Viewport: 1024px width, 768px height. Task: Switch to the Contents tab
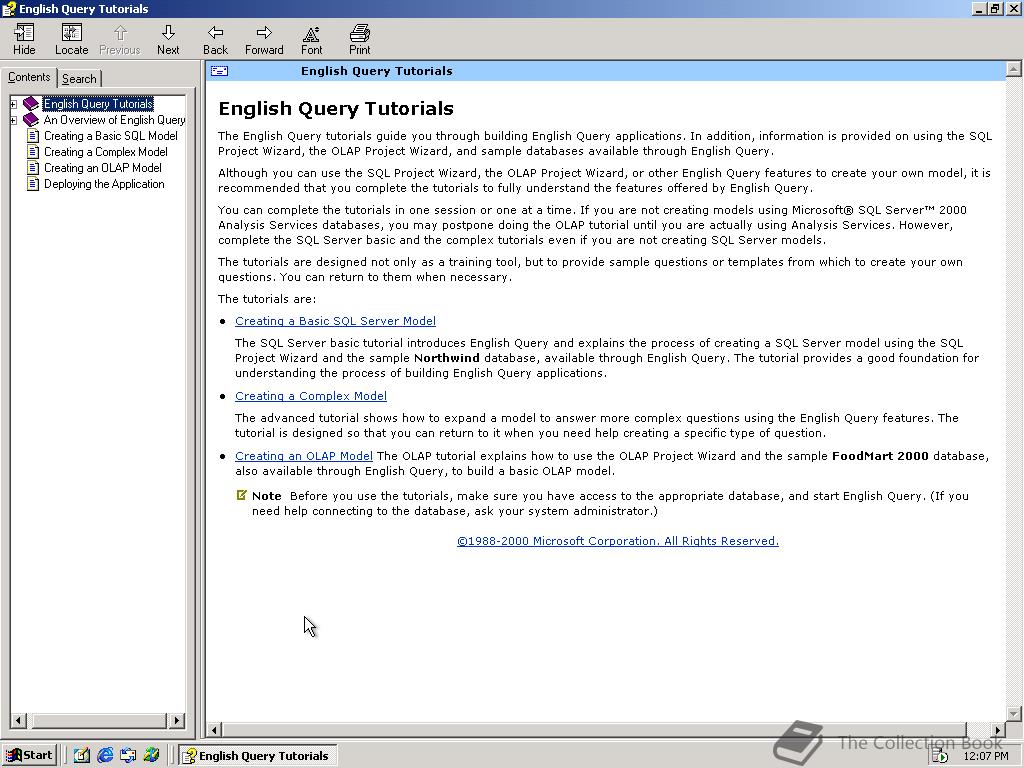click(29, 77)
